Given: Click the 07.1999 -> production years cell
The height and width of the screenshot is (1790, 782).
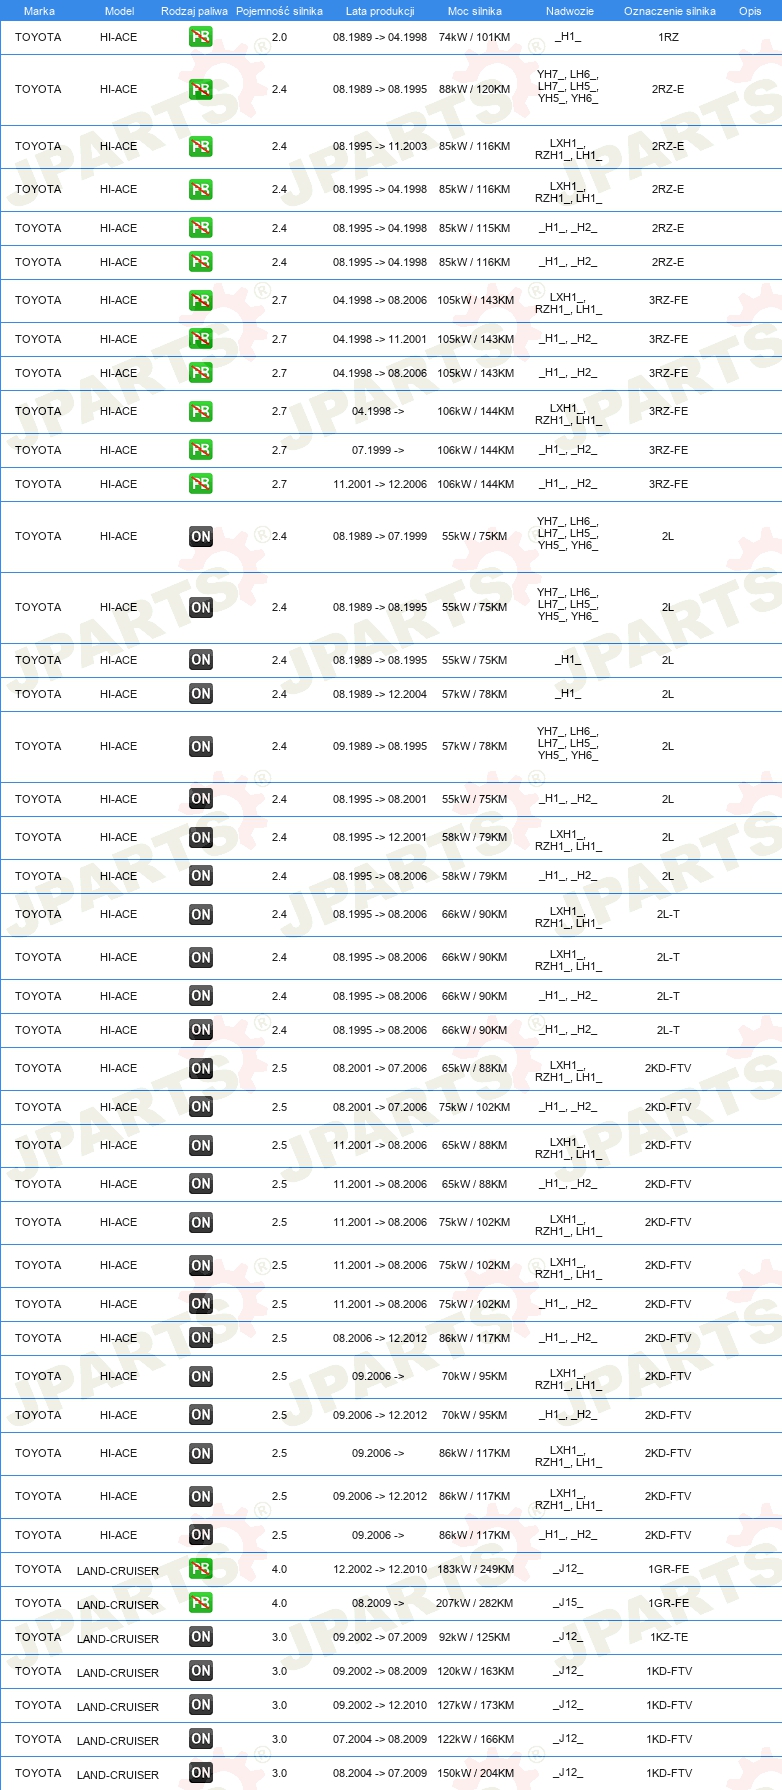Looking at the screenshot, I should point(378,450).
